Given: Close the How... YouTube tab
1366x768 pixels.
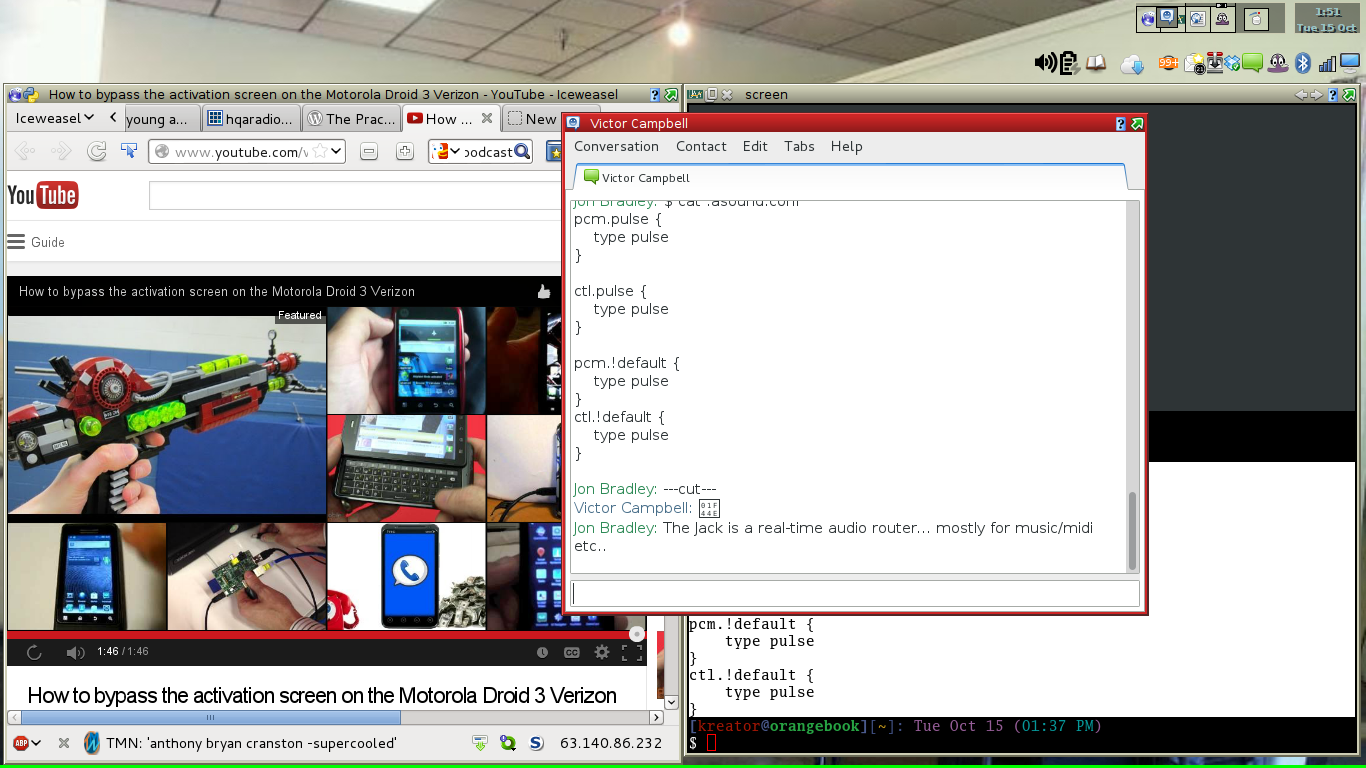Looking at the screenshot, I should click(487, 118).
